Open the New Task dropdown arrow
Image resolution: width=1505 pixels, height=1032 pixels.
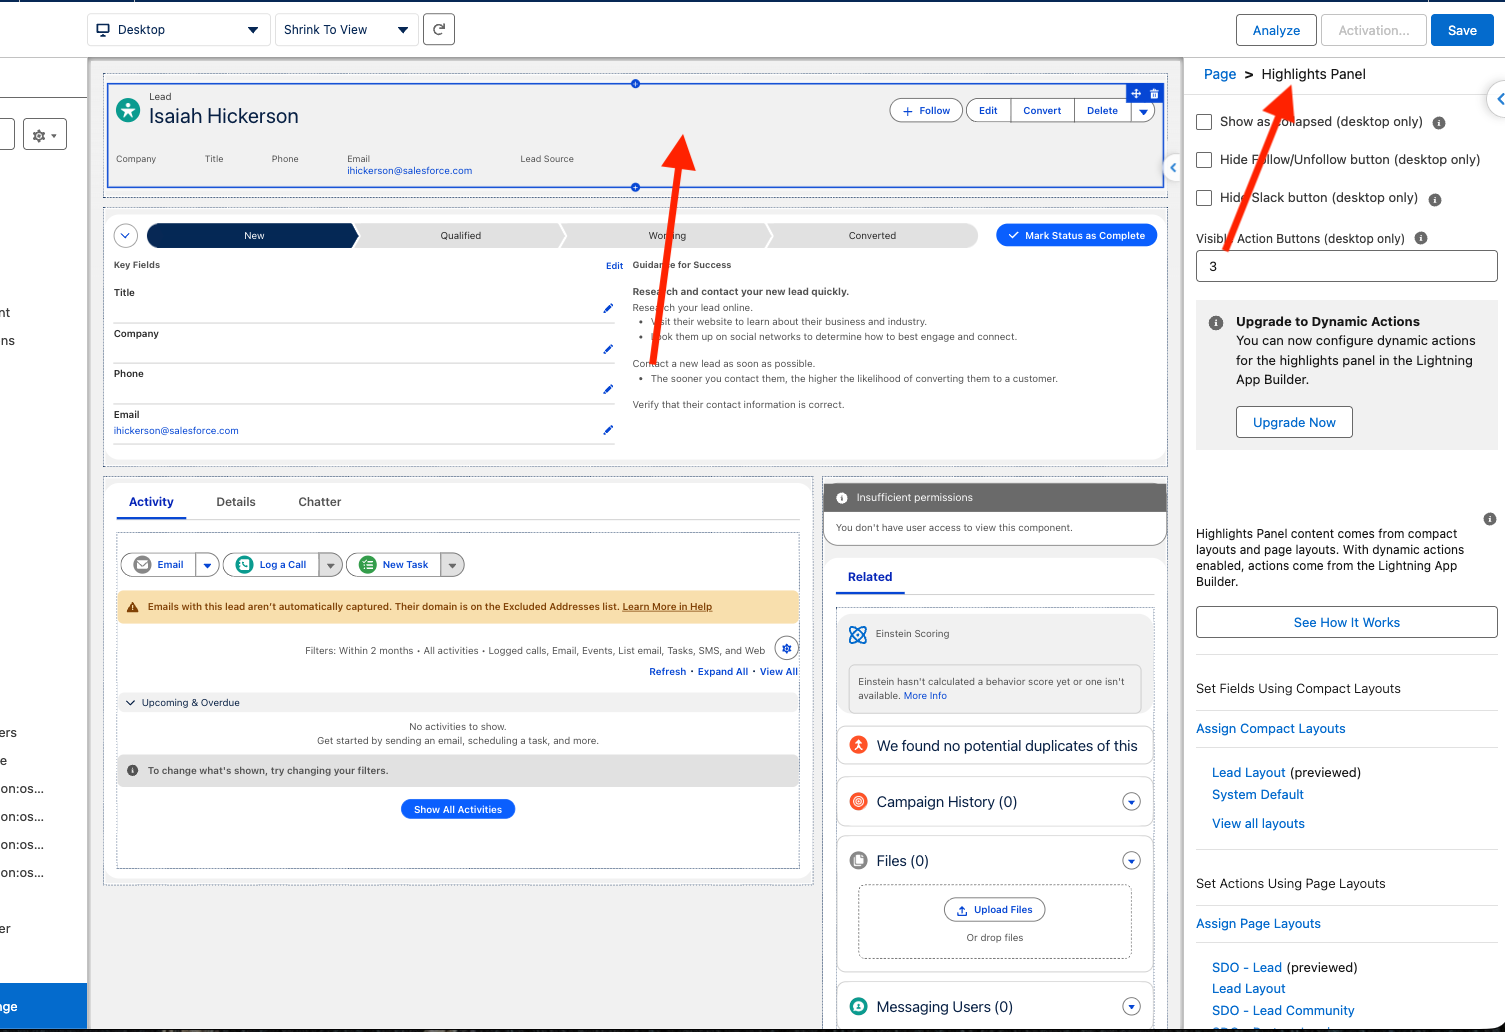point(452,565)
